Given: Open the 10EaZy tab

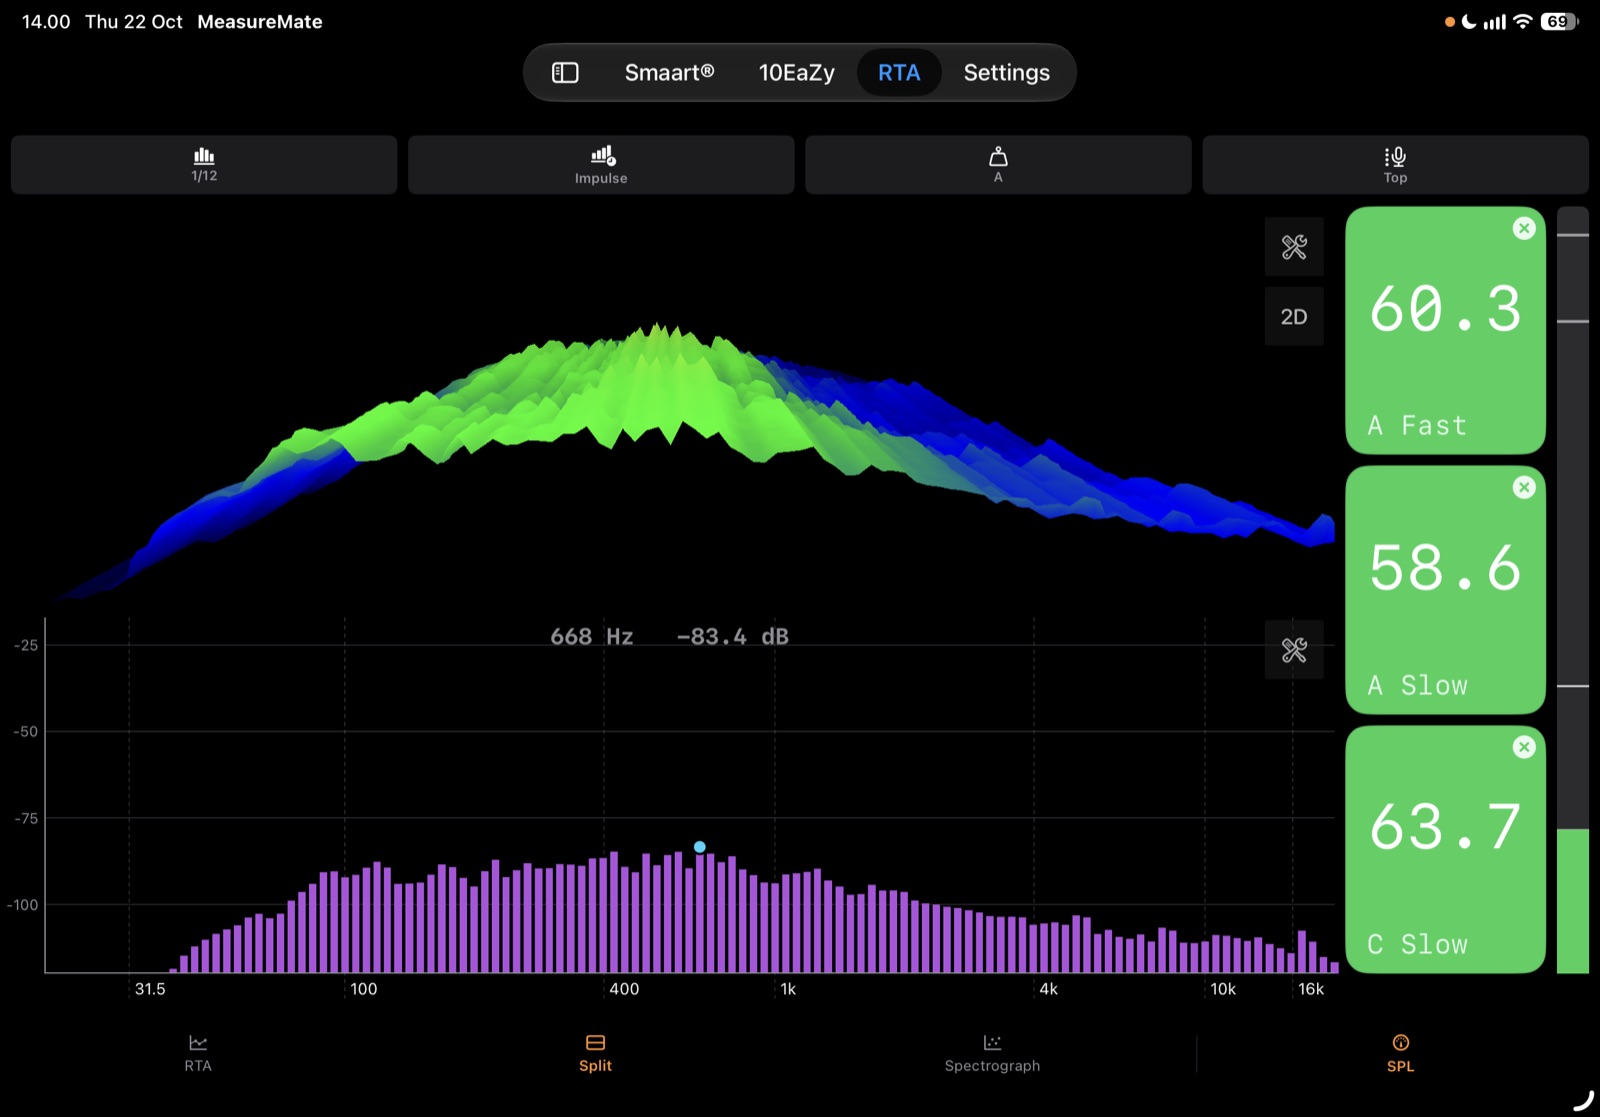Looking at the screenshot, I should point(796,73).
